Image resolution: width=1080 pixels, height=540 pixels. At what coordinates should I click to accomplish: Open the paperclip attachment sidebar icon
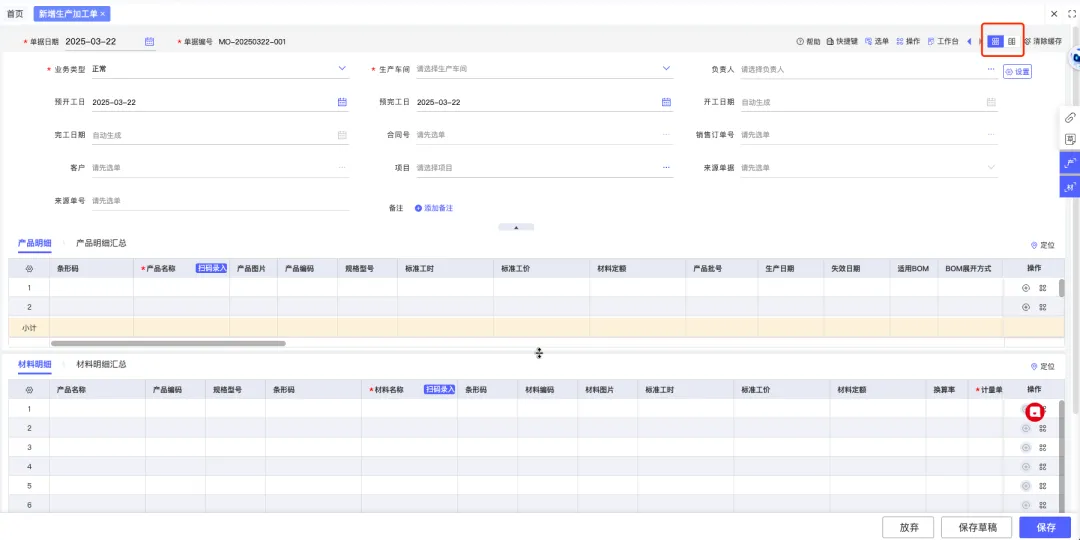[x=1070, y=117]
